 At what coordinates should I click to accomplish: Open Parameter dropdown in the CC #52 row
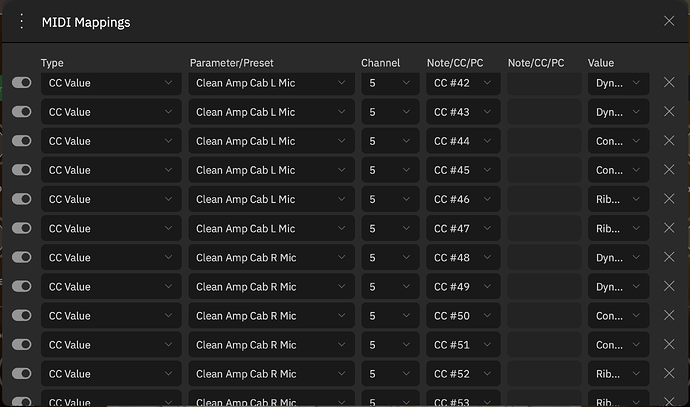pyautogui.click(x=272, y=373)
